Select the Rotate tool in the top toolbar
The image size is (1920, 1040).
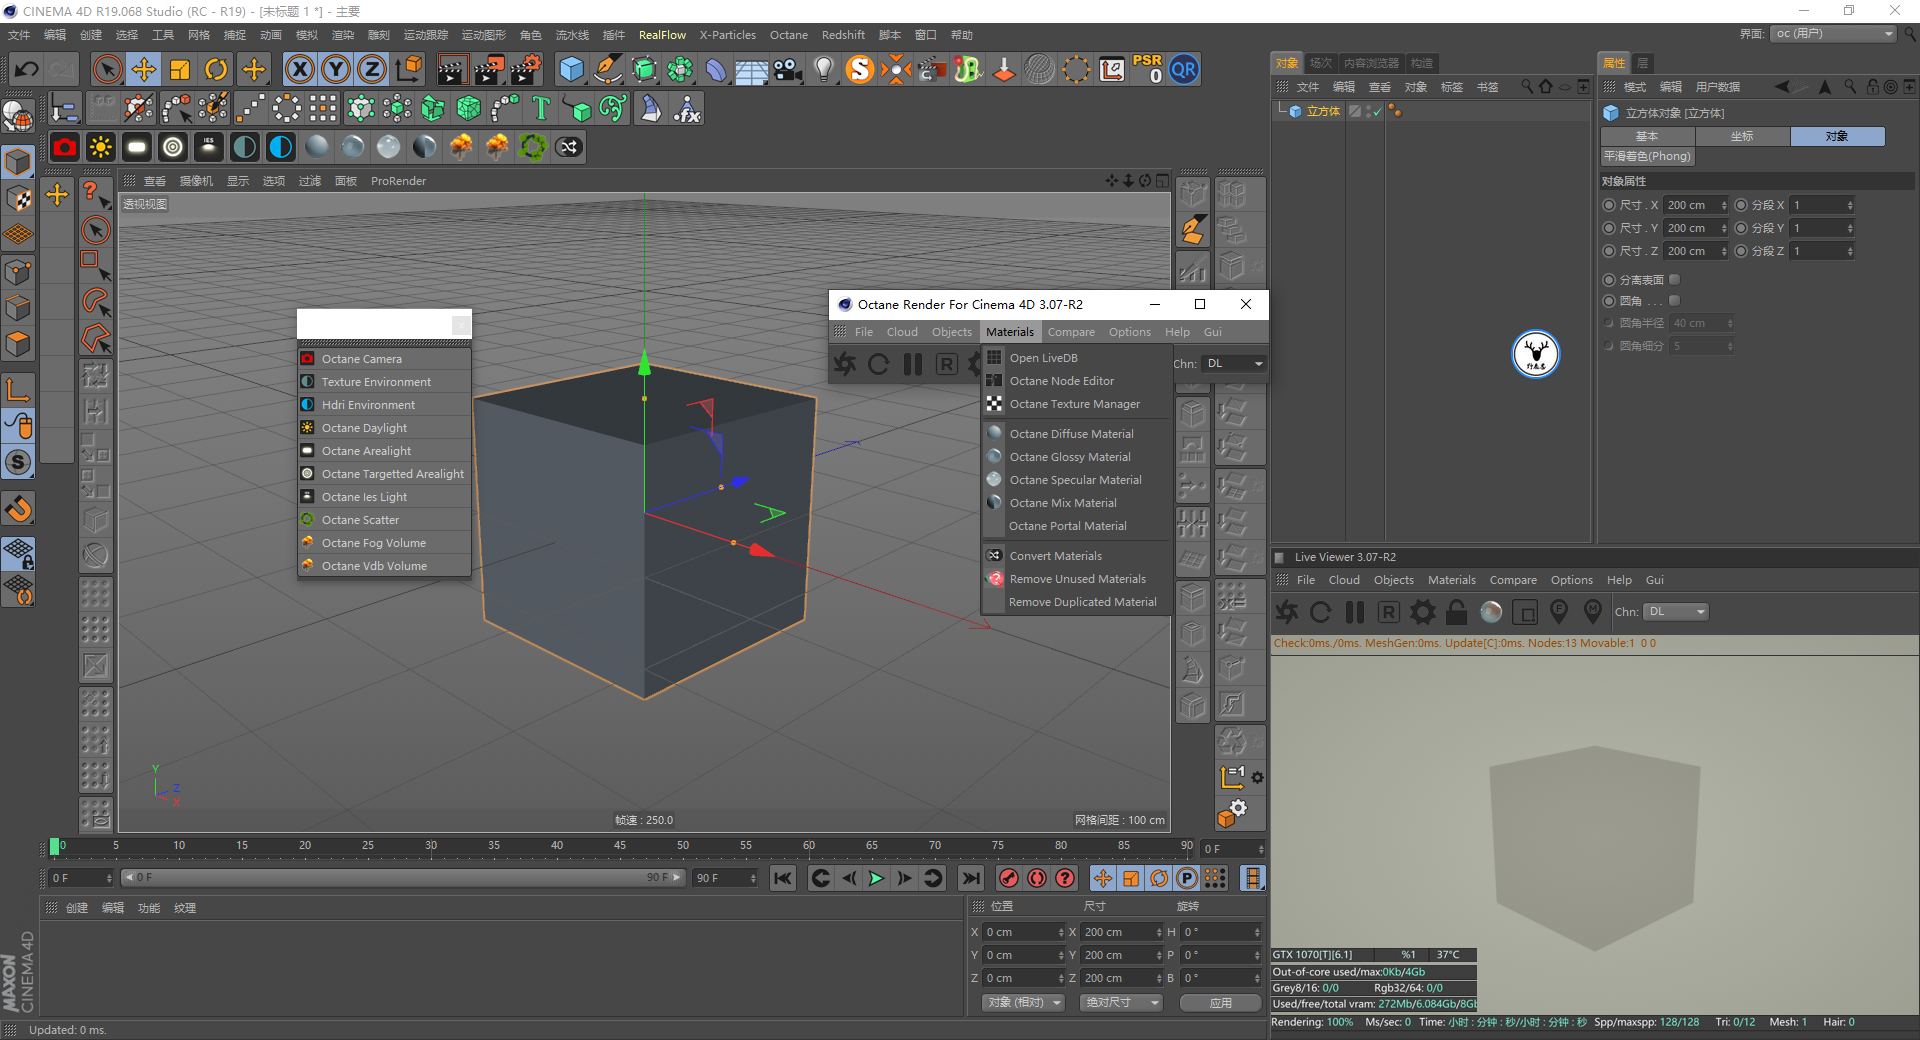(216, 69)
